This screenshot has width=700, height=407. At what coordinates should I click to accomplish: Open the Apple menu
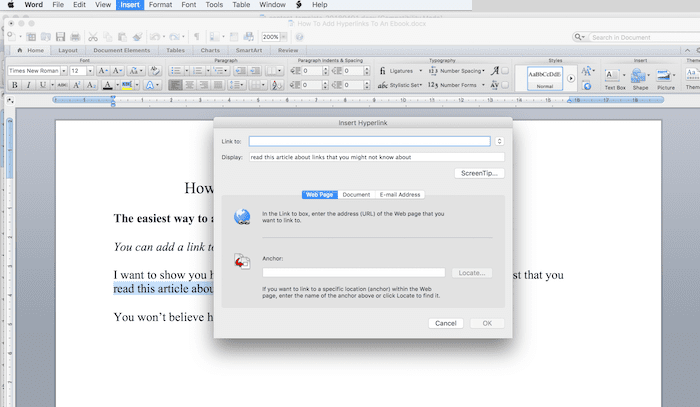[x=10, y=5]
